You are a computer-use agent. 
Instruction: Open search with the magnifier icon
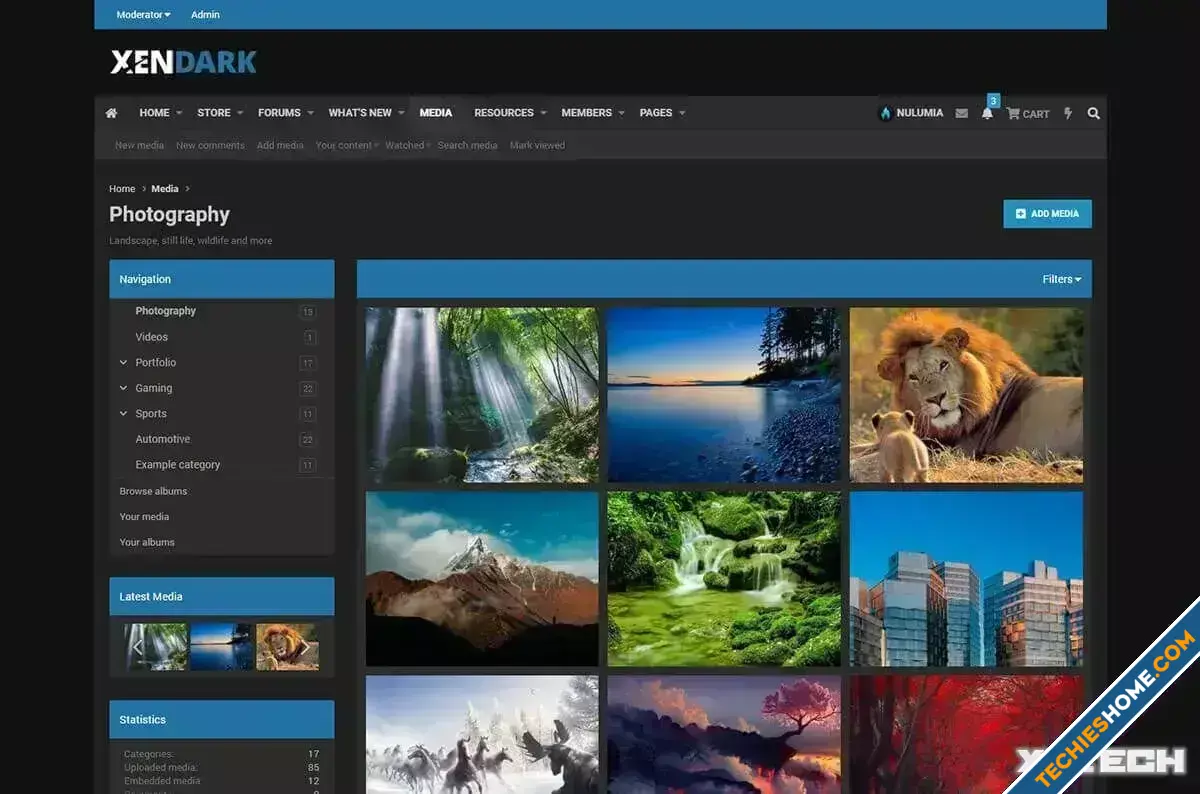pyautogui.click(x=1093, y=114)
